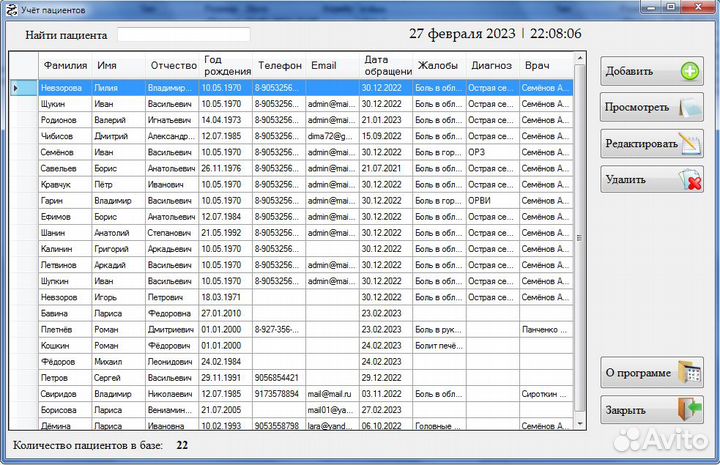This screenshot has width=720, height=465.
Task: Type in the Найти пациента search field
Action: tap(183, 35)
